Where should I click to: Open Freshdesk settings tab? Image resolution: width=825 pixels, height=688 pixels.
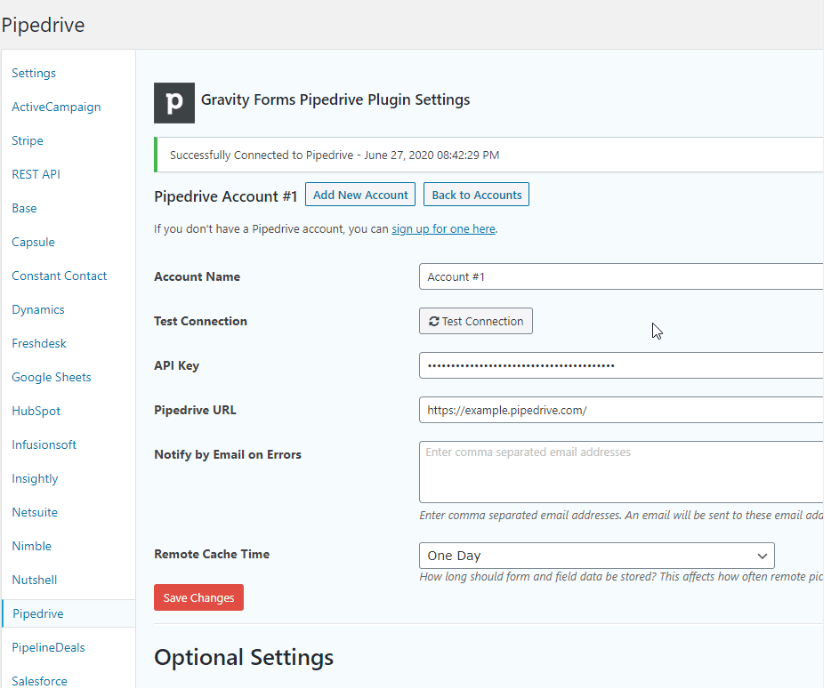[39, 343]
